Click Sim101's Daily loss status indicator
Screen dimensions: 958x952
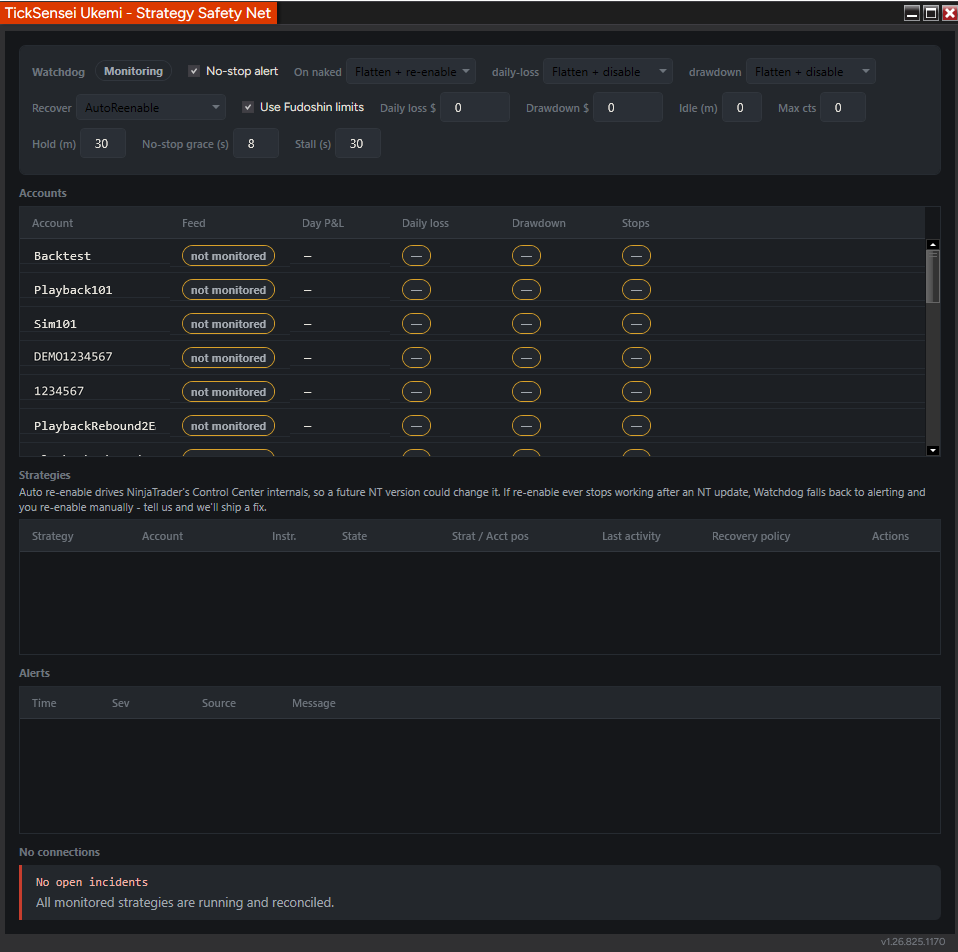click(x=416, y=324)
